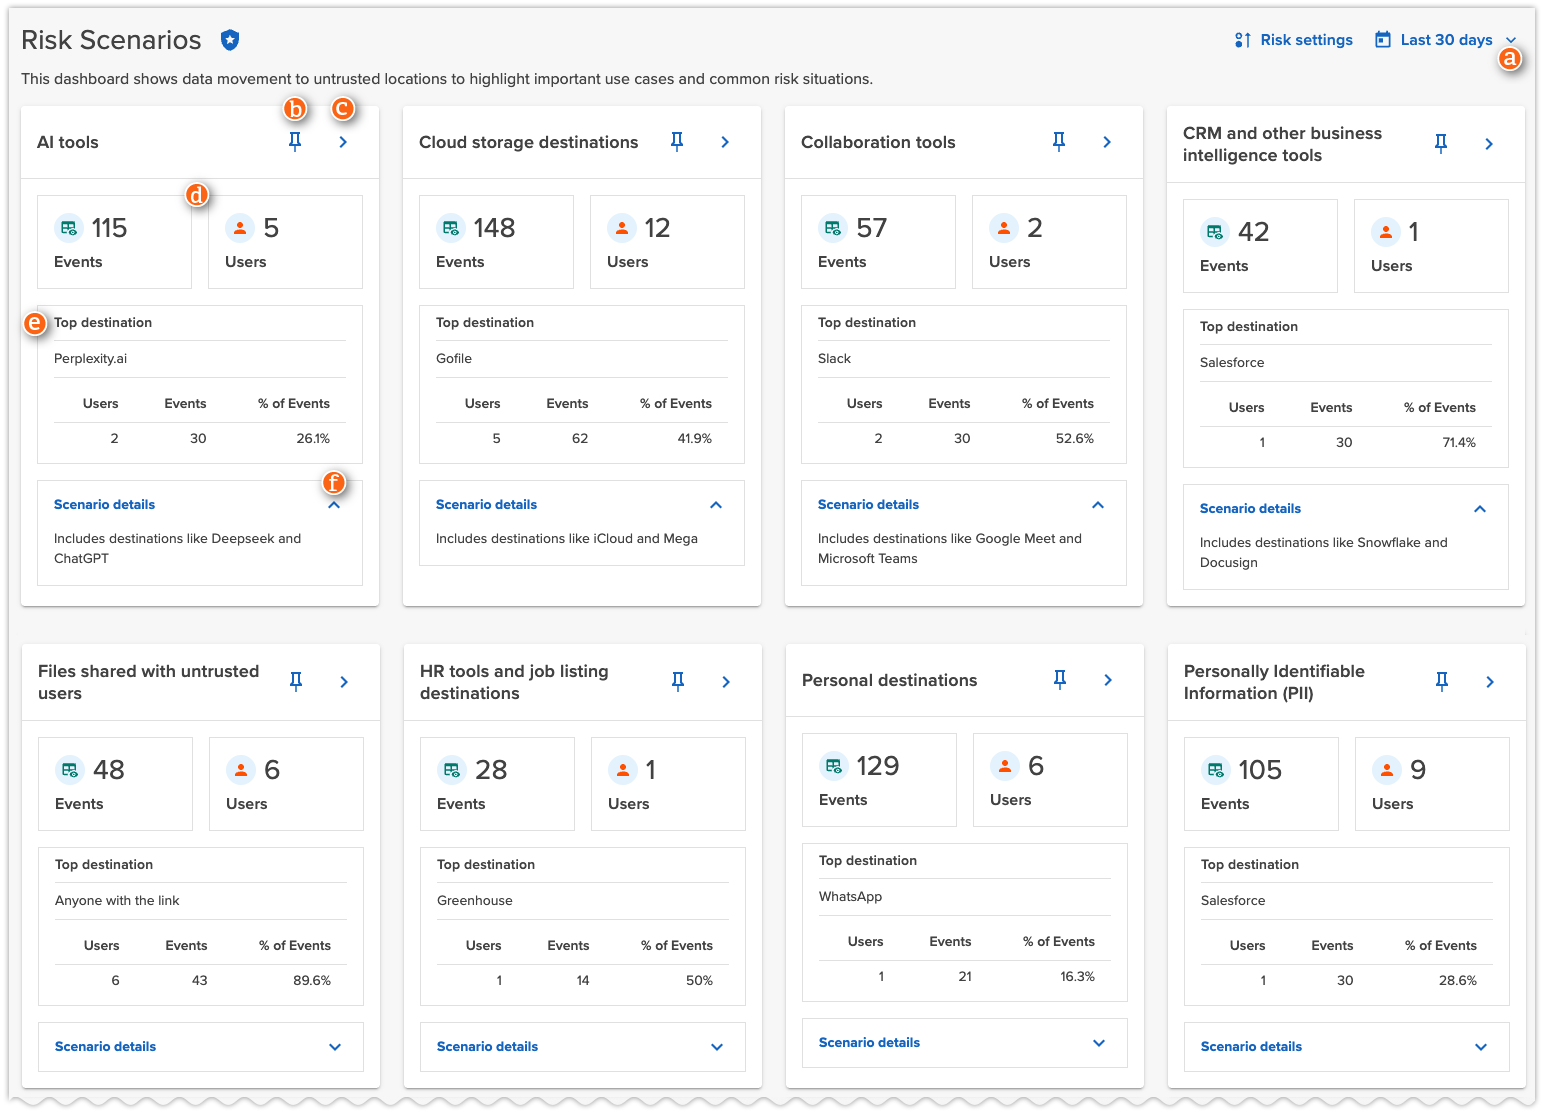Collapse Scenario details on the AI tools card

(x=334, y=505)
